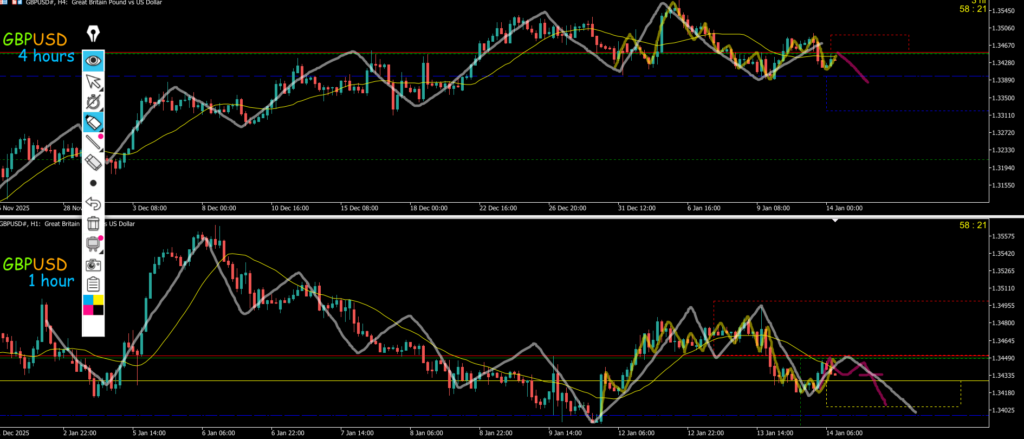Toggle annotation visibility with the eye icon
This screenshot has width=1024, height=439.
(x=94, y=60)
